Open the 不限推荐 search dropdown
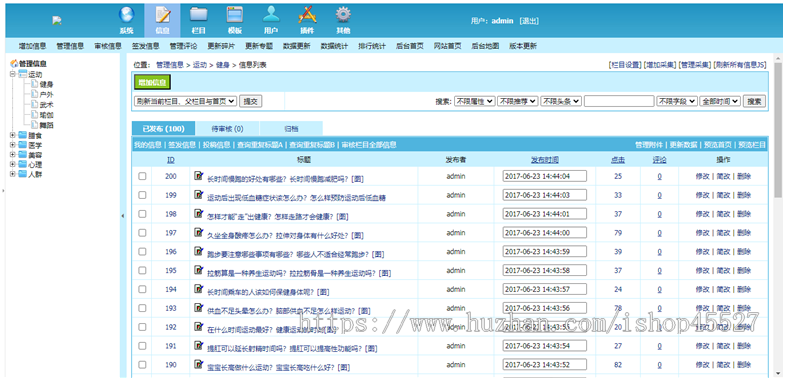The image size is (785, 380). pyautogui.click(x=518, y=101)
